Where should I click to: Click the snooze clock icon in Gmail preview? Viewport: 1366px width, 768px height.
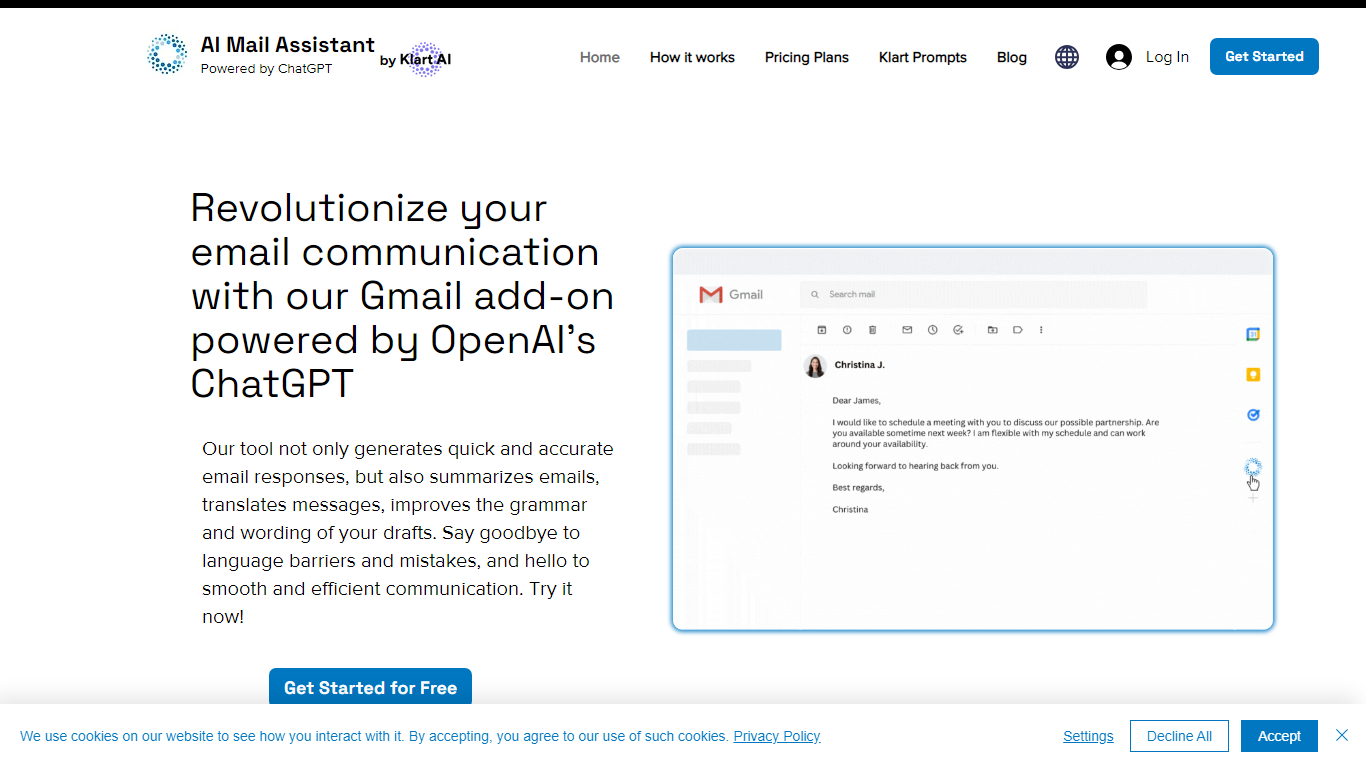(932, 330)
